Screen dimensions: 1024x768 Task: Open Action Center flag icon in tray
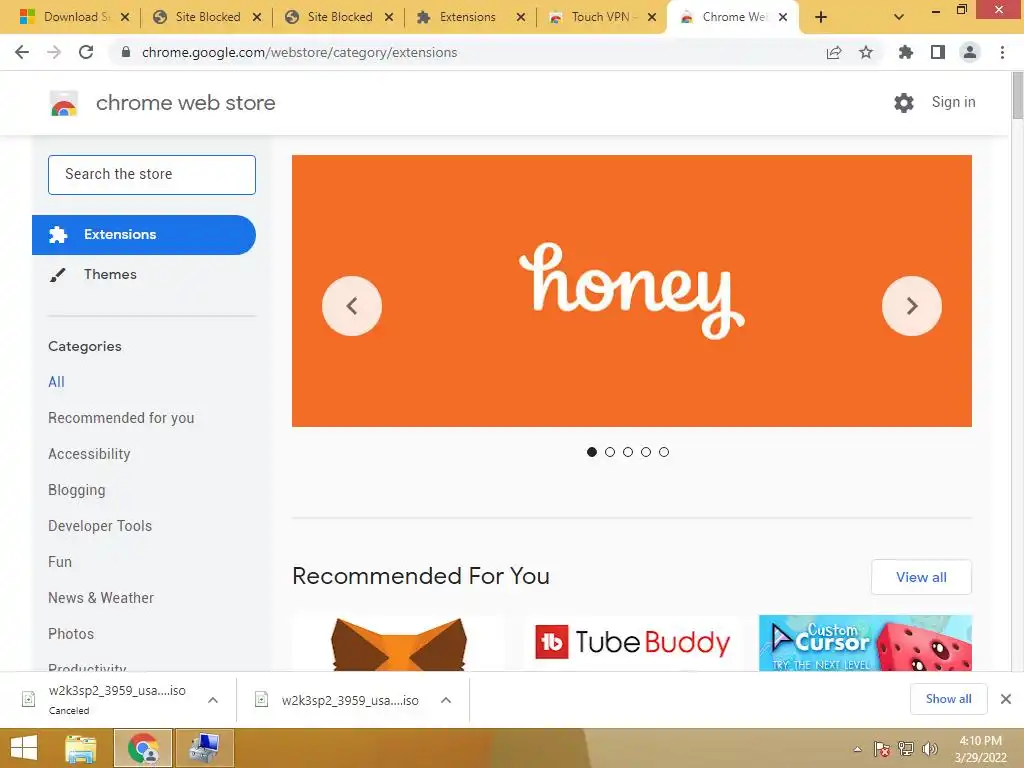tap(882, 749)
